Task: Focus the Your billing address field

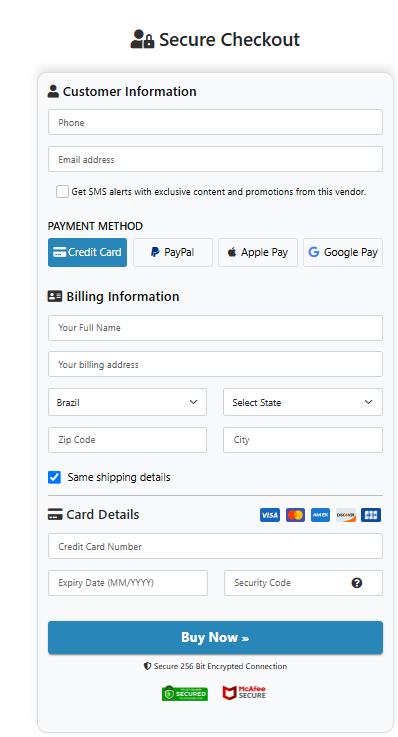Action: pyautogui.click(x=215, y=364)
